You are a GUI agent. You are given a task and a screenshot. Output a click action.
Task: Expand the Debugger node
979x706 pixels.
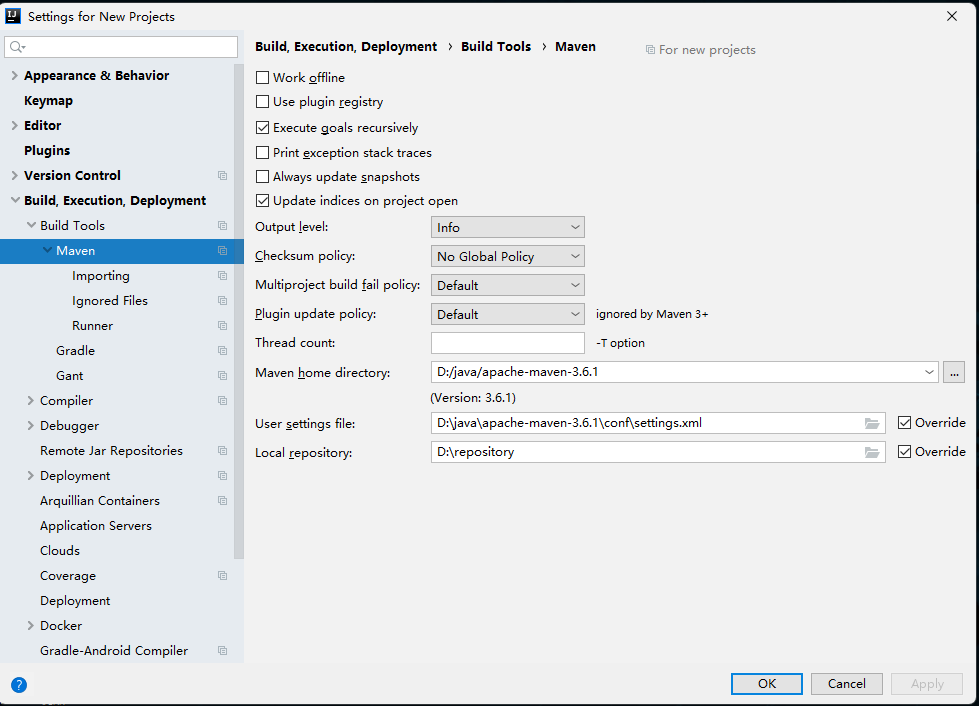click(30, 425)
